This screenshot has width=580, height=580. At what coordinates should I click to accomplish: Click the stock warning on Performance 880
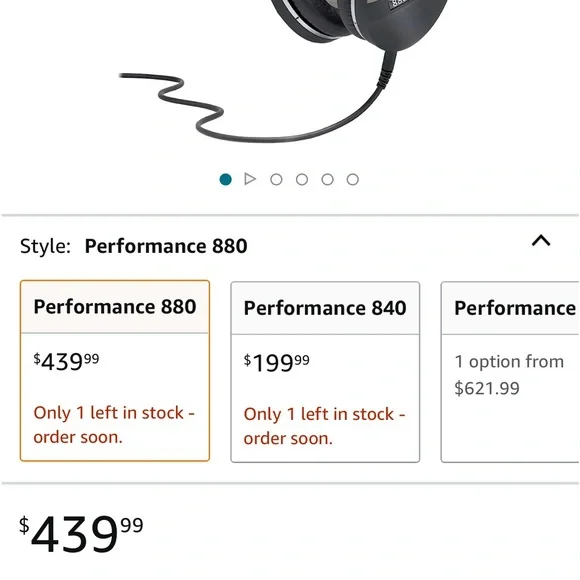pos(114,425)
